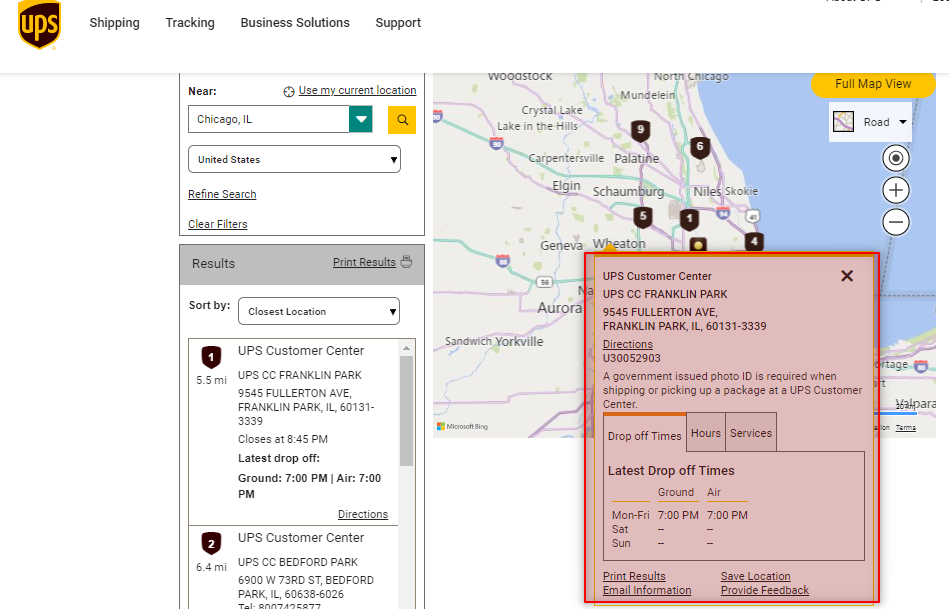This screenshot has width=949, height=609.
Task: Zoom out the map with minus button
Action: click(x=896, y=222)
